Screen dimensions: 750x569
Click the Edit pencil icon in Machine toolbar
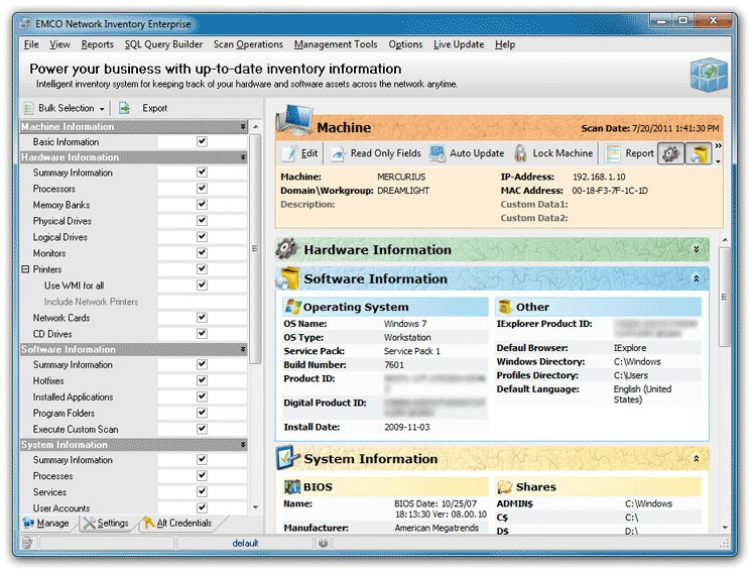[289, 153]
